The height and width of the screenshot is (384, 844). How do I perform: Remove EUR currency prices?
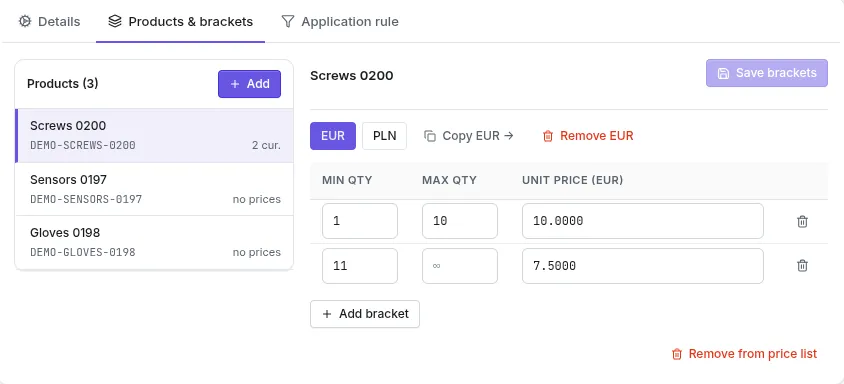point(588,136)
